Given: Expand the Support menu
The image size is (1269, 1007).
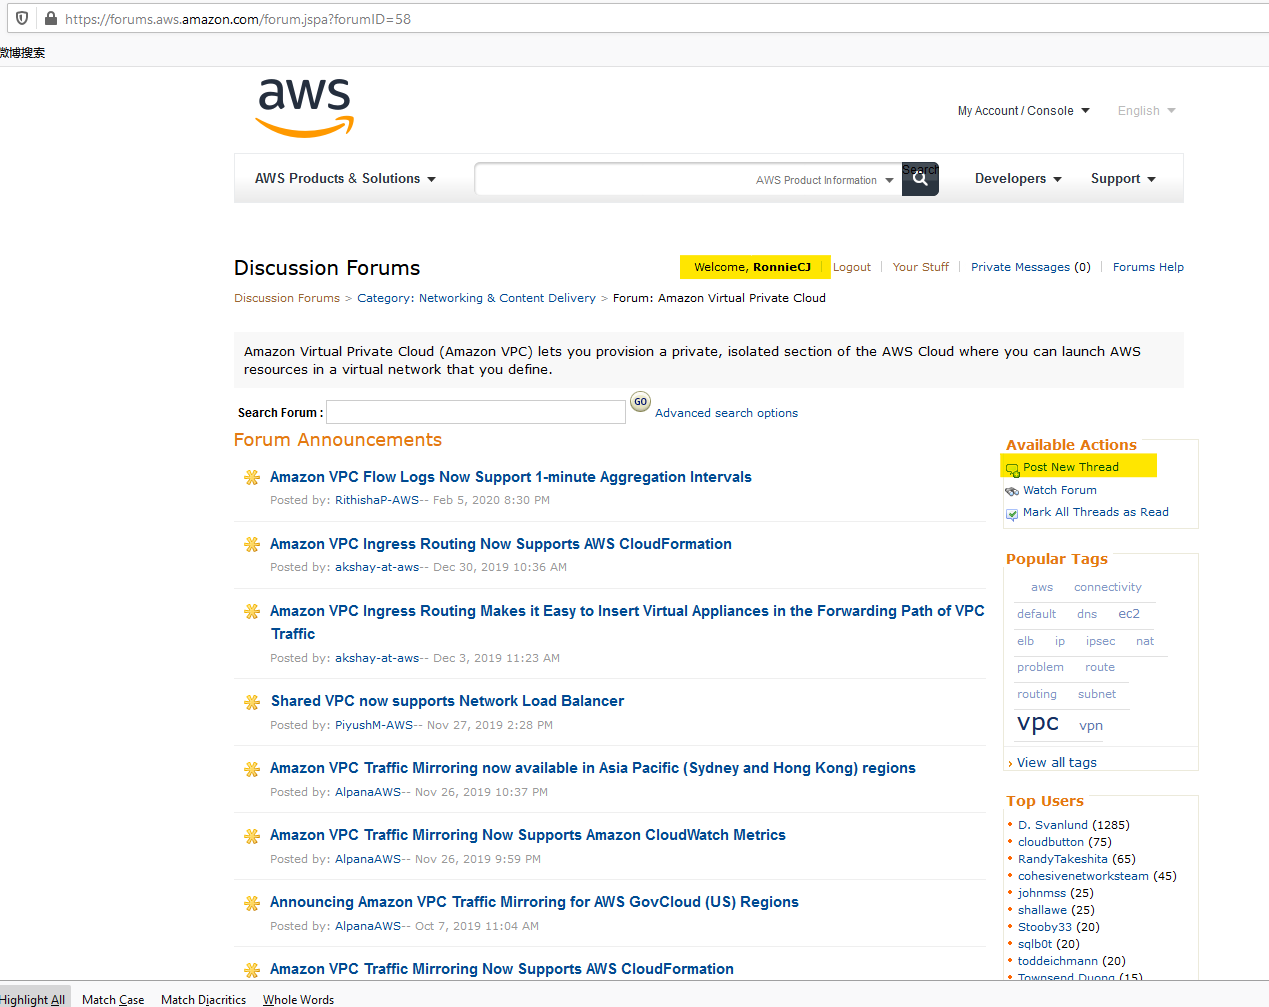Looking at the screenshot, I should pos(1123,178).
